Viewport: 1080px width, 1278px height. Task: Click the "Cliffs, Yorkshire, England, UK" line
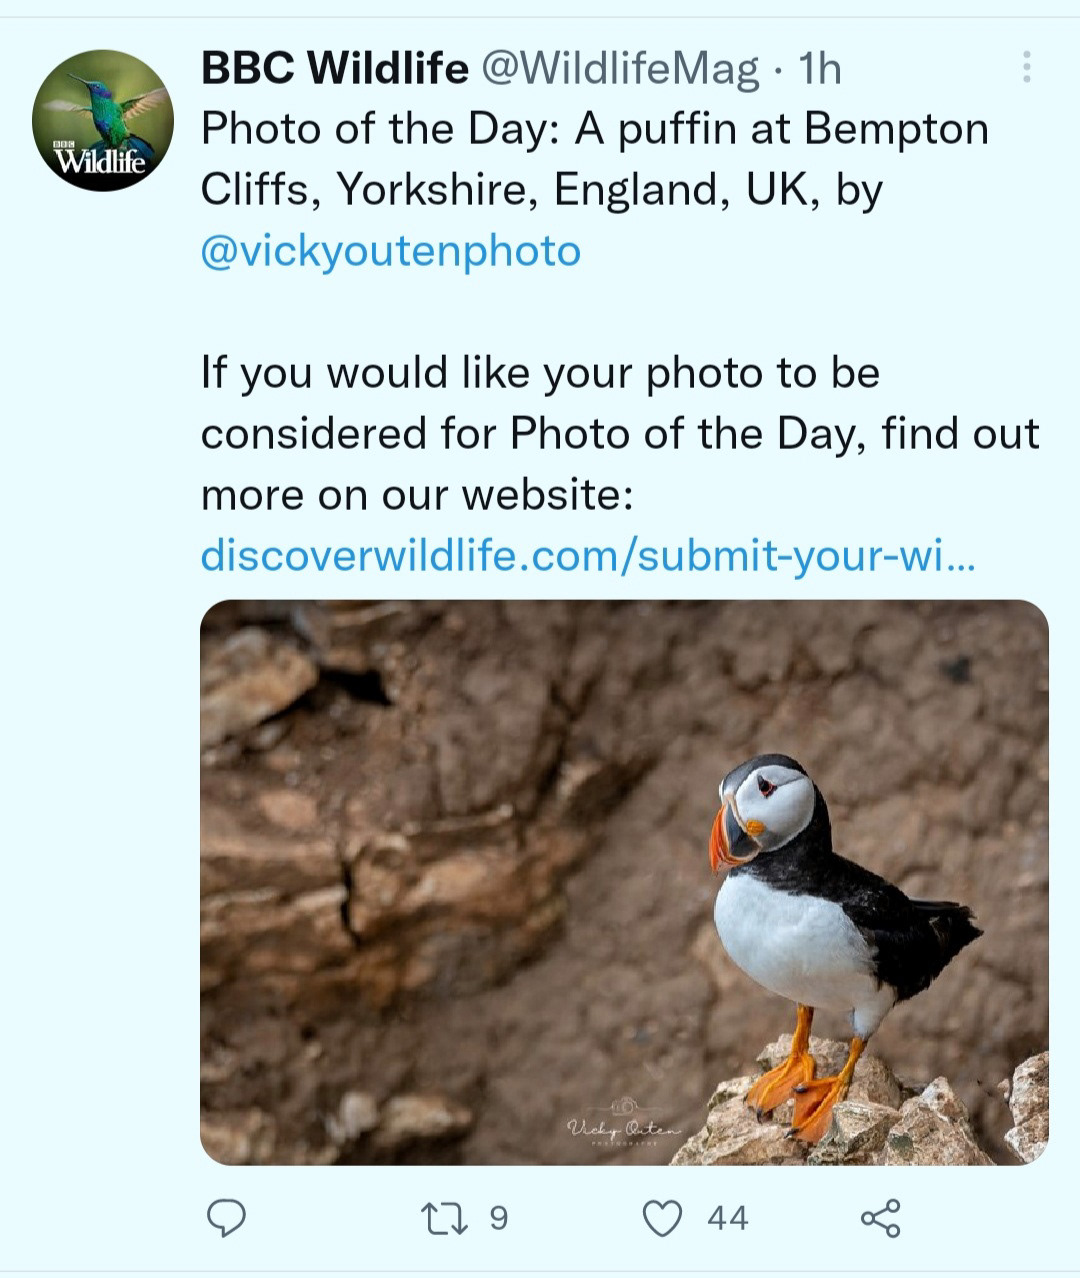pyautogui.click(x=540, y=189)
